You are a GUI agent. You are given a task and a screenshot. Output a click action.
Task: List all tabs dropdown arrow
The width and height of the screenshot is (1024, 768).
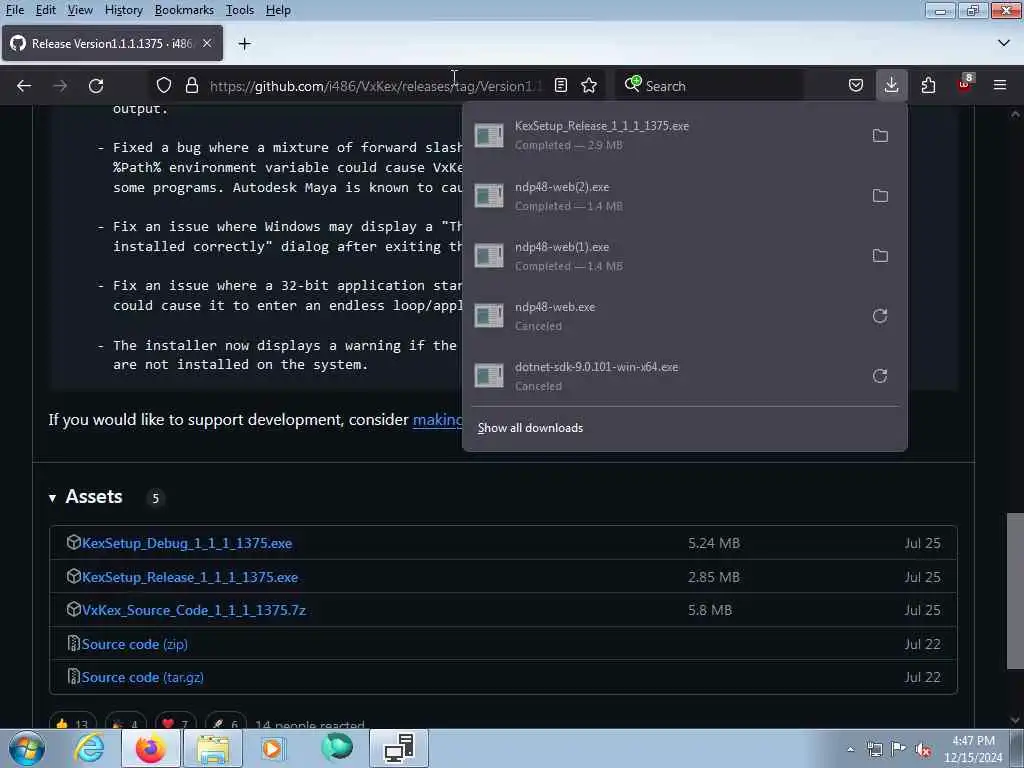coord(1004,43)
